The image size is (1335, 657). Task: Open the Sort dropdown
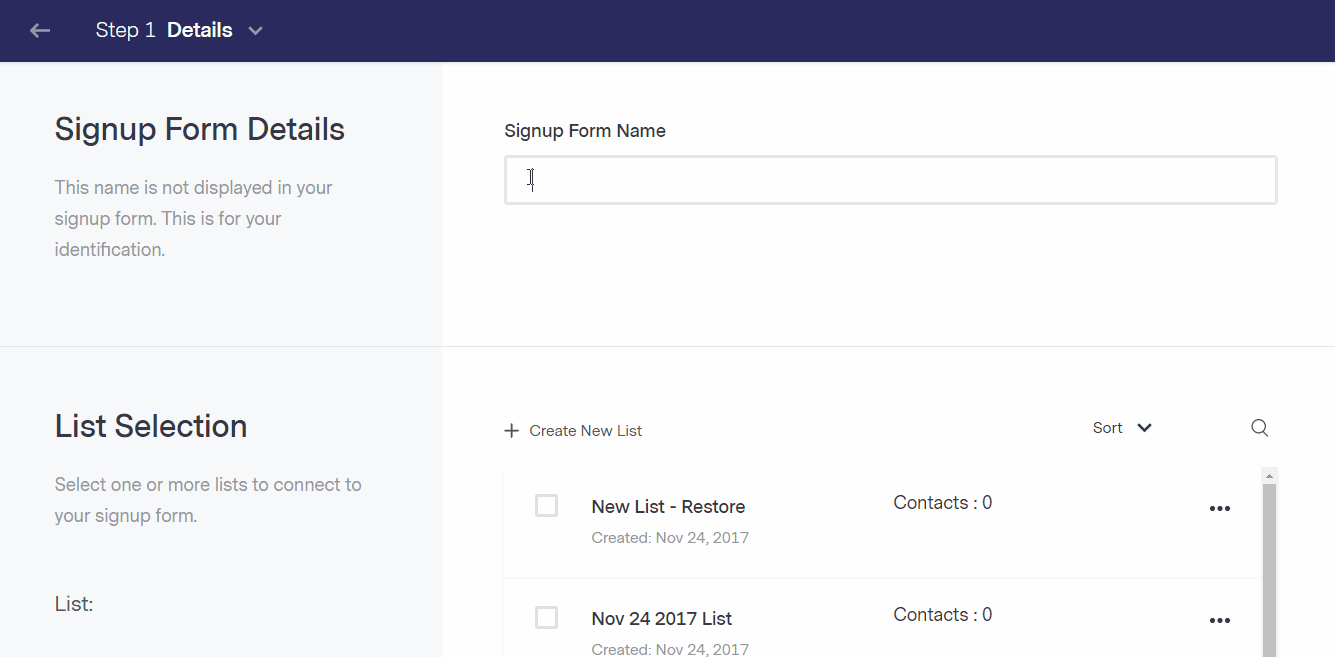1122,428
